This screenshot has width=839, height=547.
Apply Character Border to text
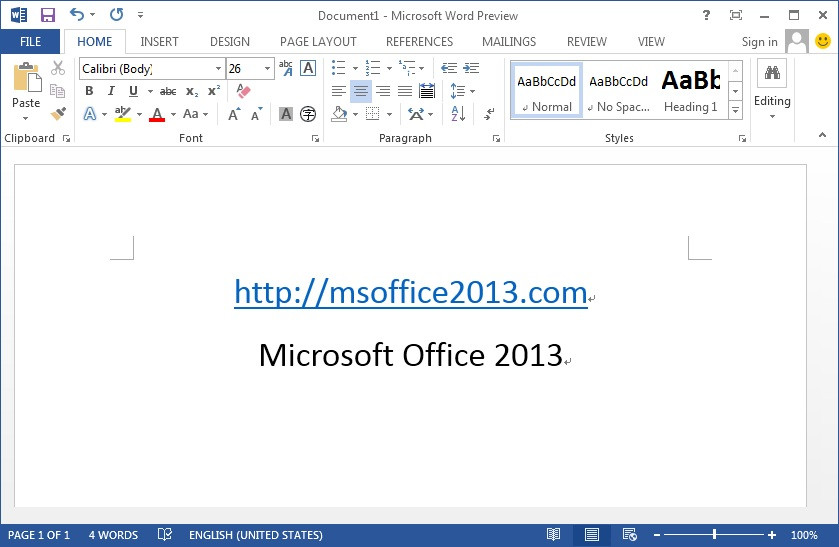(x=308, y=68)
